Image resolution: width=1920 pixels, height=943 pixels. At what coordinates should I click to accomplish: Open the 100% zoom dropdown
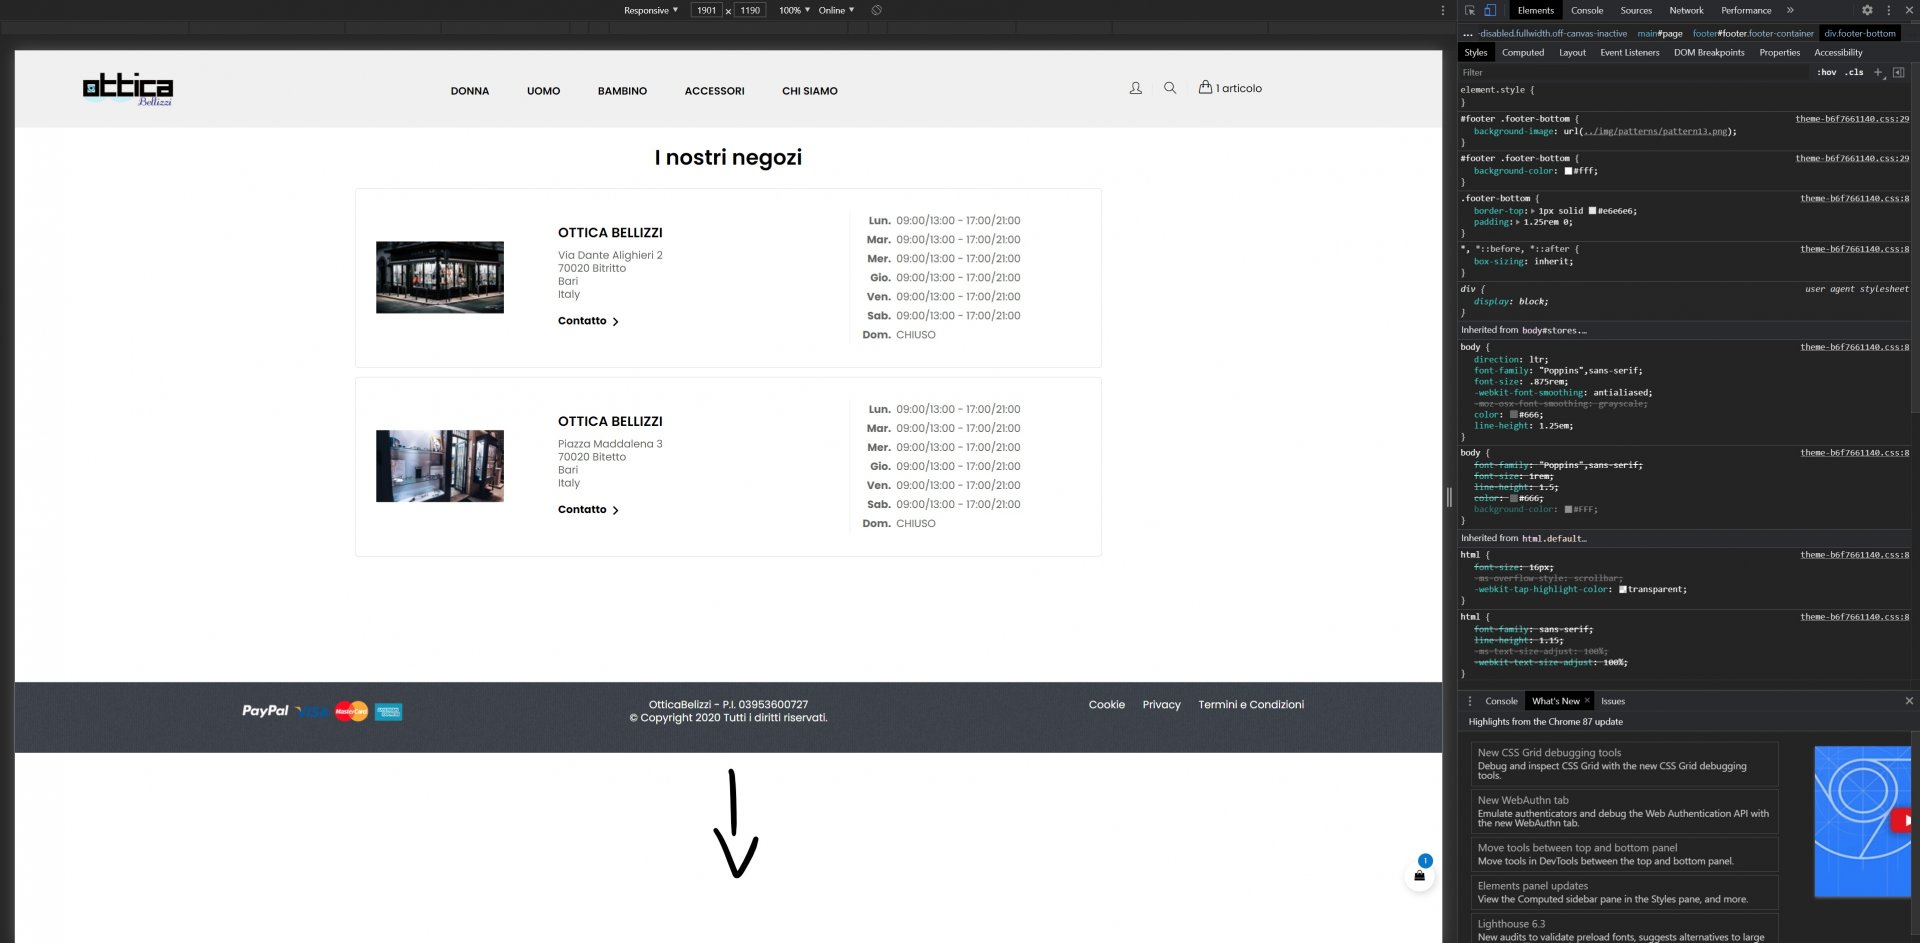pos(795,10)
